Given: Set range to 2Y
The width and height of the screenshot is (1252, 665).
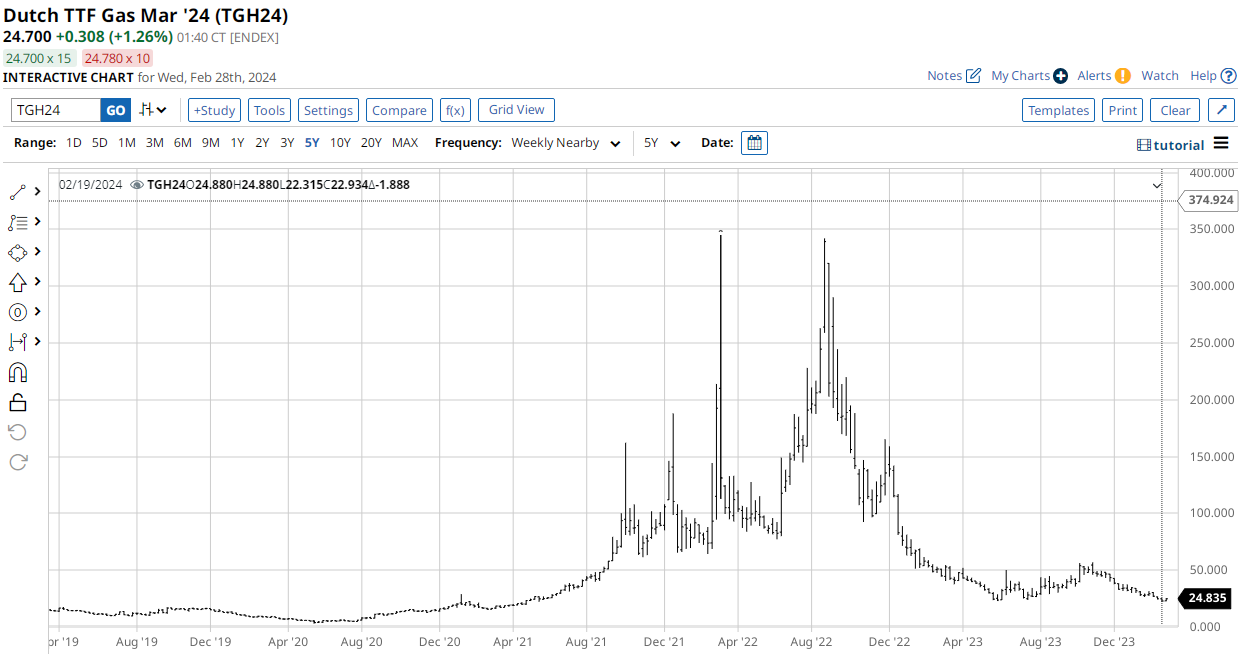Looking at the screenshot, I should point(262,143).
